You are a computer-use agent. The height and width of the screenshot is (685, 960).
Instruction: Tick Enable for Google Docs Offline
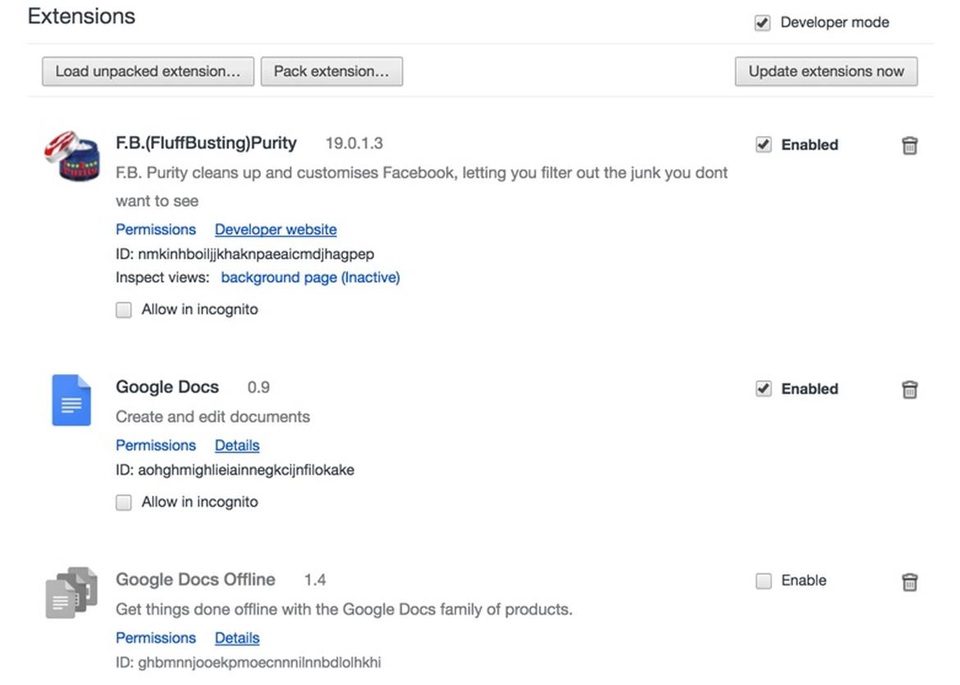[763, 580]
